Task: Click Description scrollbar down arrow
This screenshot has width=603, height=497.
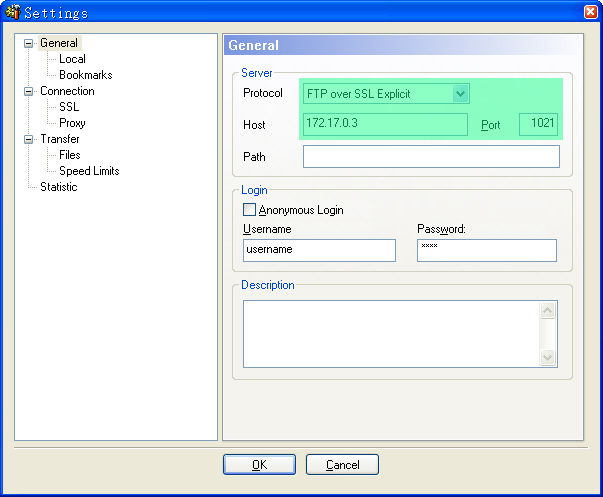Action: [548, 357]
